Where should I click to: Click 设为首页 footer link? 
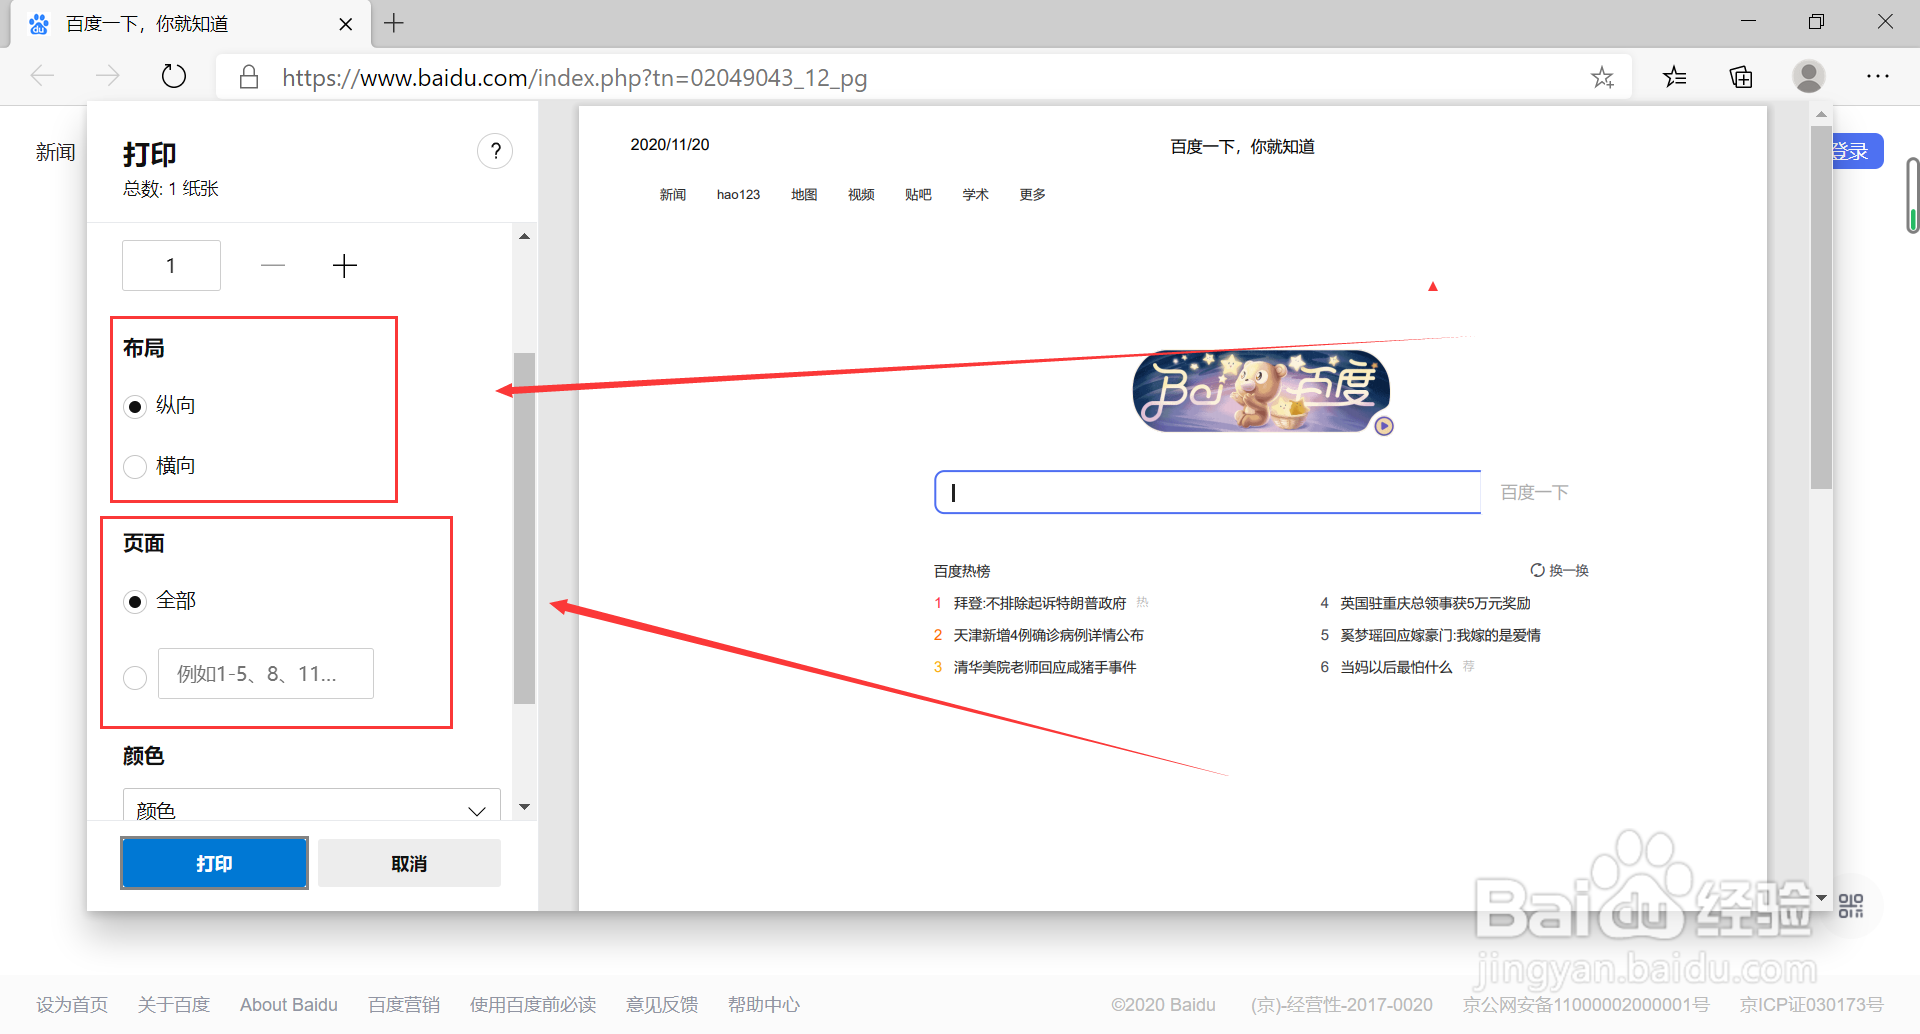[72, 1004]
